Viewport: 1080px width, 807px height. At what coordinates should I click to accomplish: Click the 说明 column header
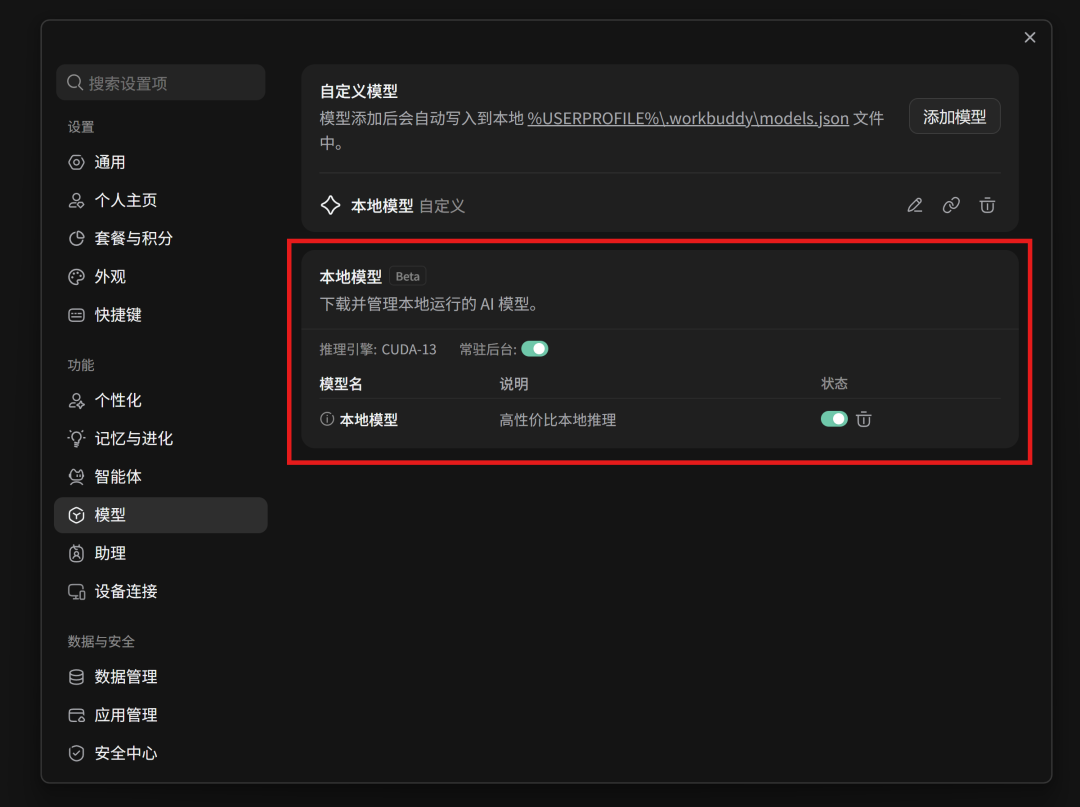[514, 384]
